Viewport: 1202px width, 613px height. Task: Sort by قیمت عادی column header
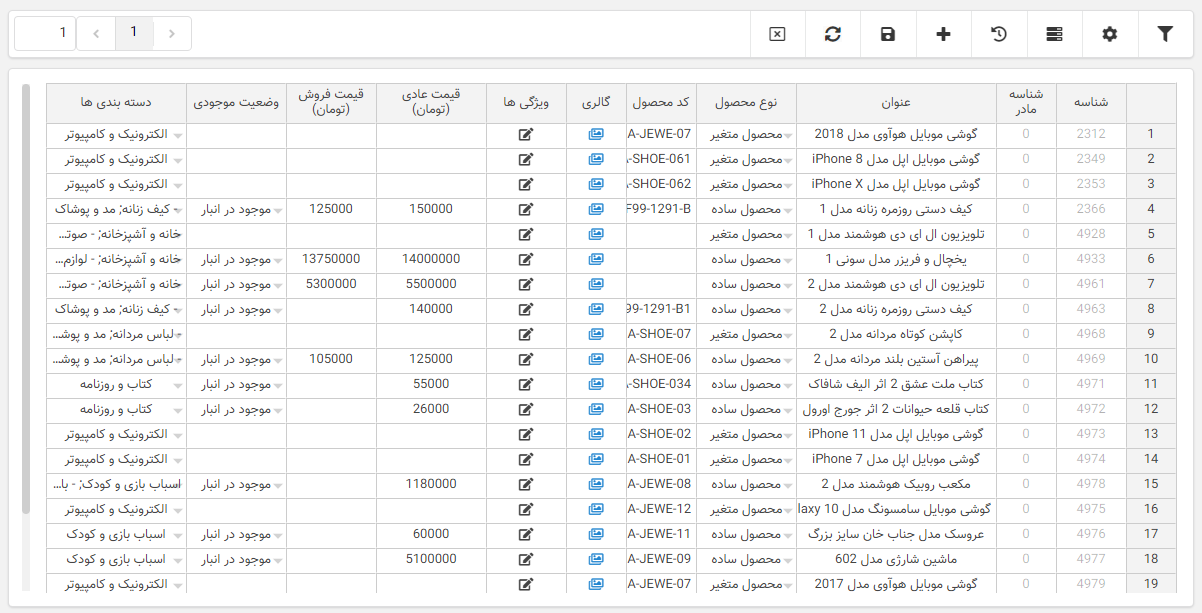click(431, 102)
